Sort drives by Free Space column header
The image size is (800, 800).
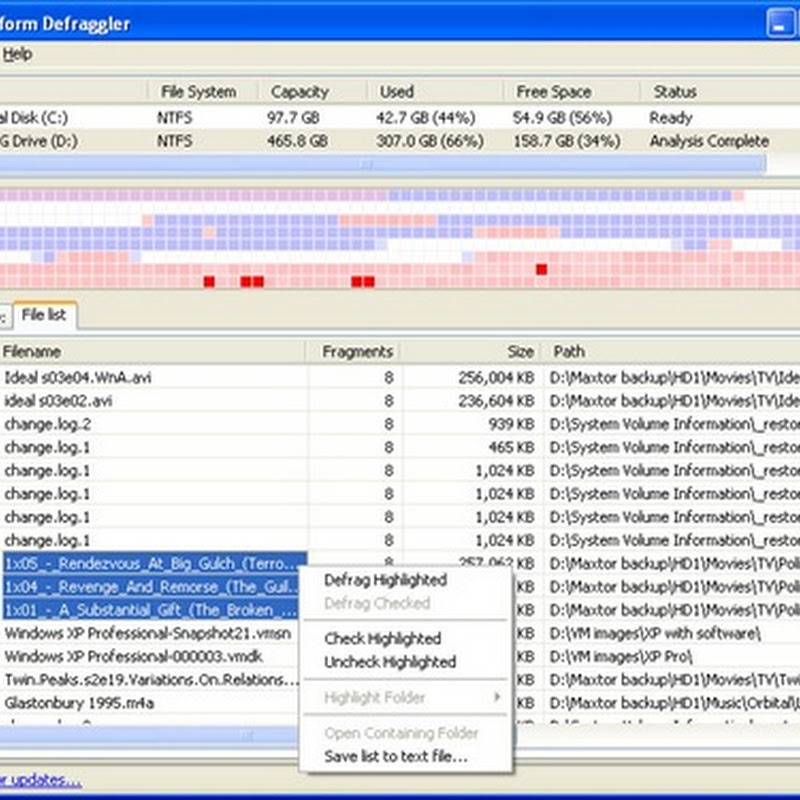click(554, 92)
